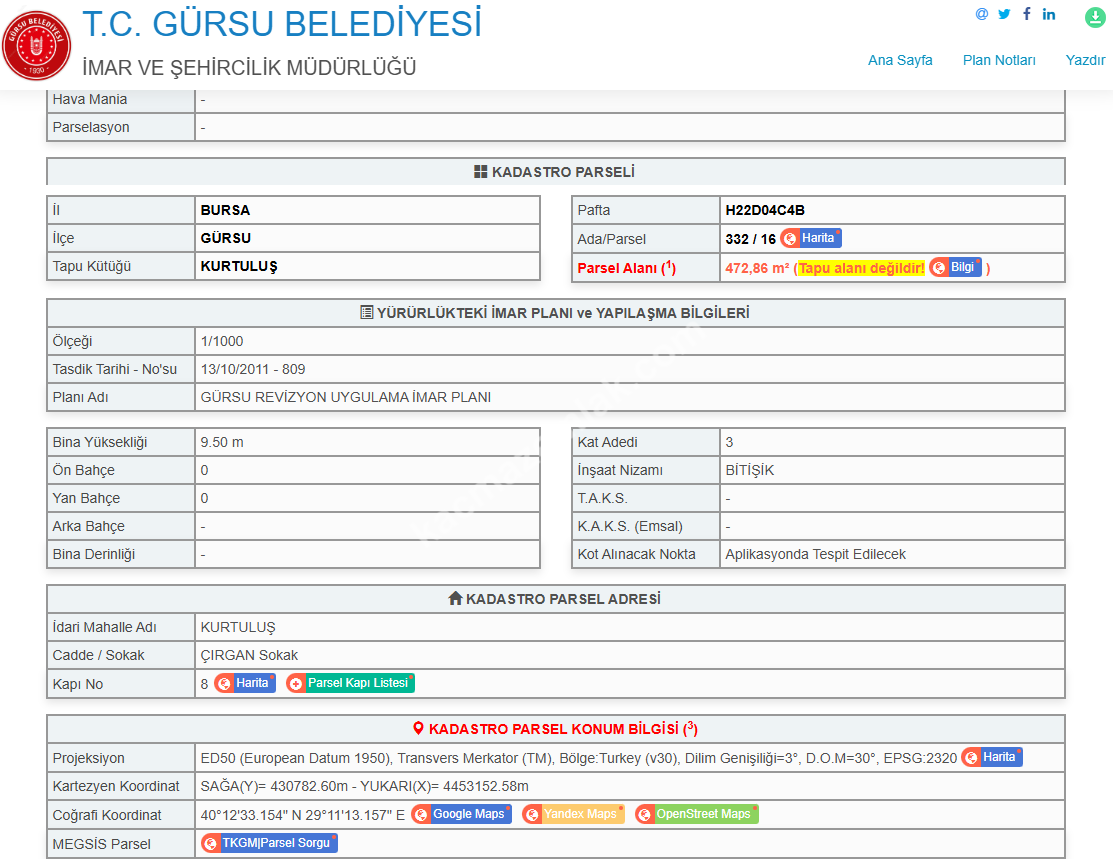The image size is (1113, 859).
Task: Open the Twitter icon in header
Action: pos(1004,14)
